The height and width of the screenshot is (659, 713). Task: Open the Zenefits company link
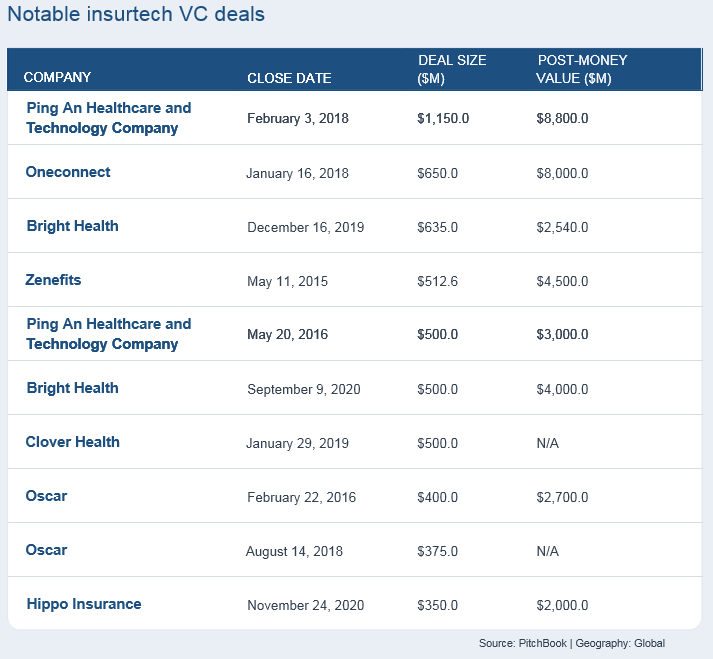coord(53,280)
